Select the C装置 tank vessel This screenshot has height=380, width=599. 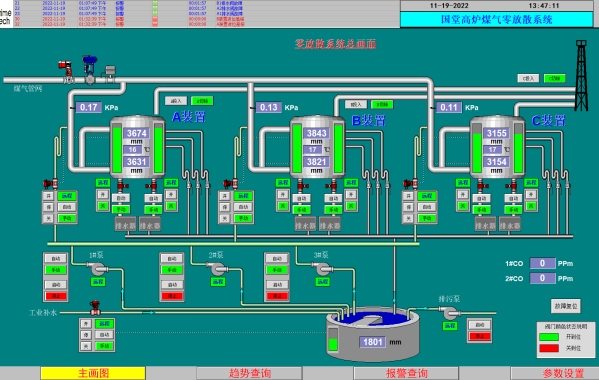[x=497, y=147]
